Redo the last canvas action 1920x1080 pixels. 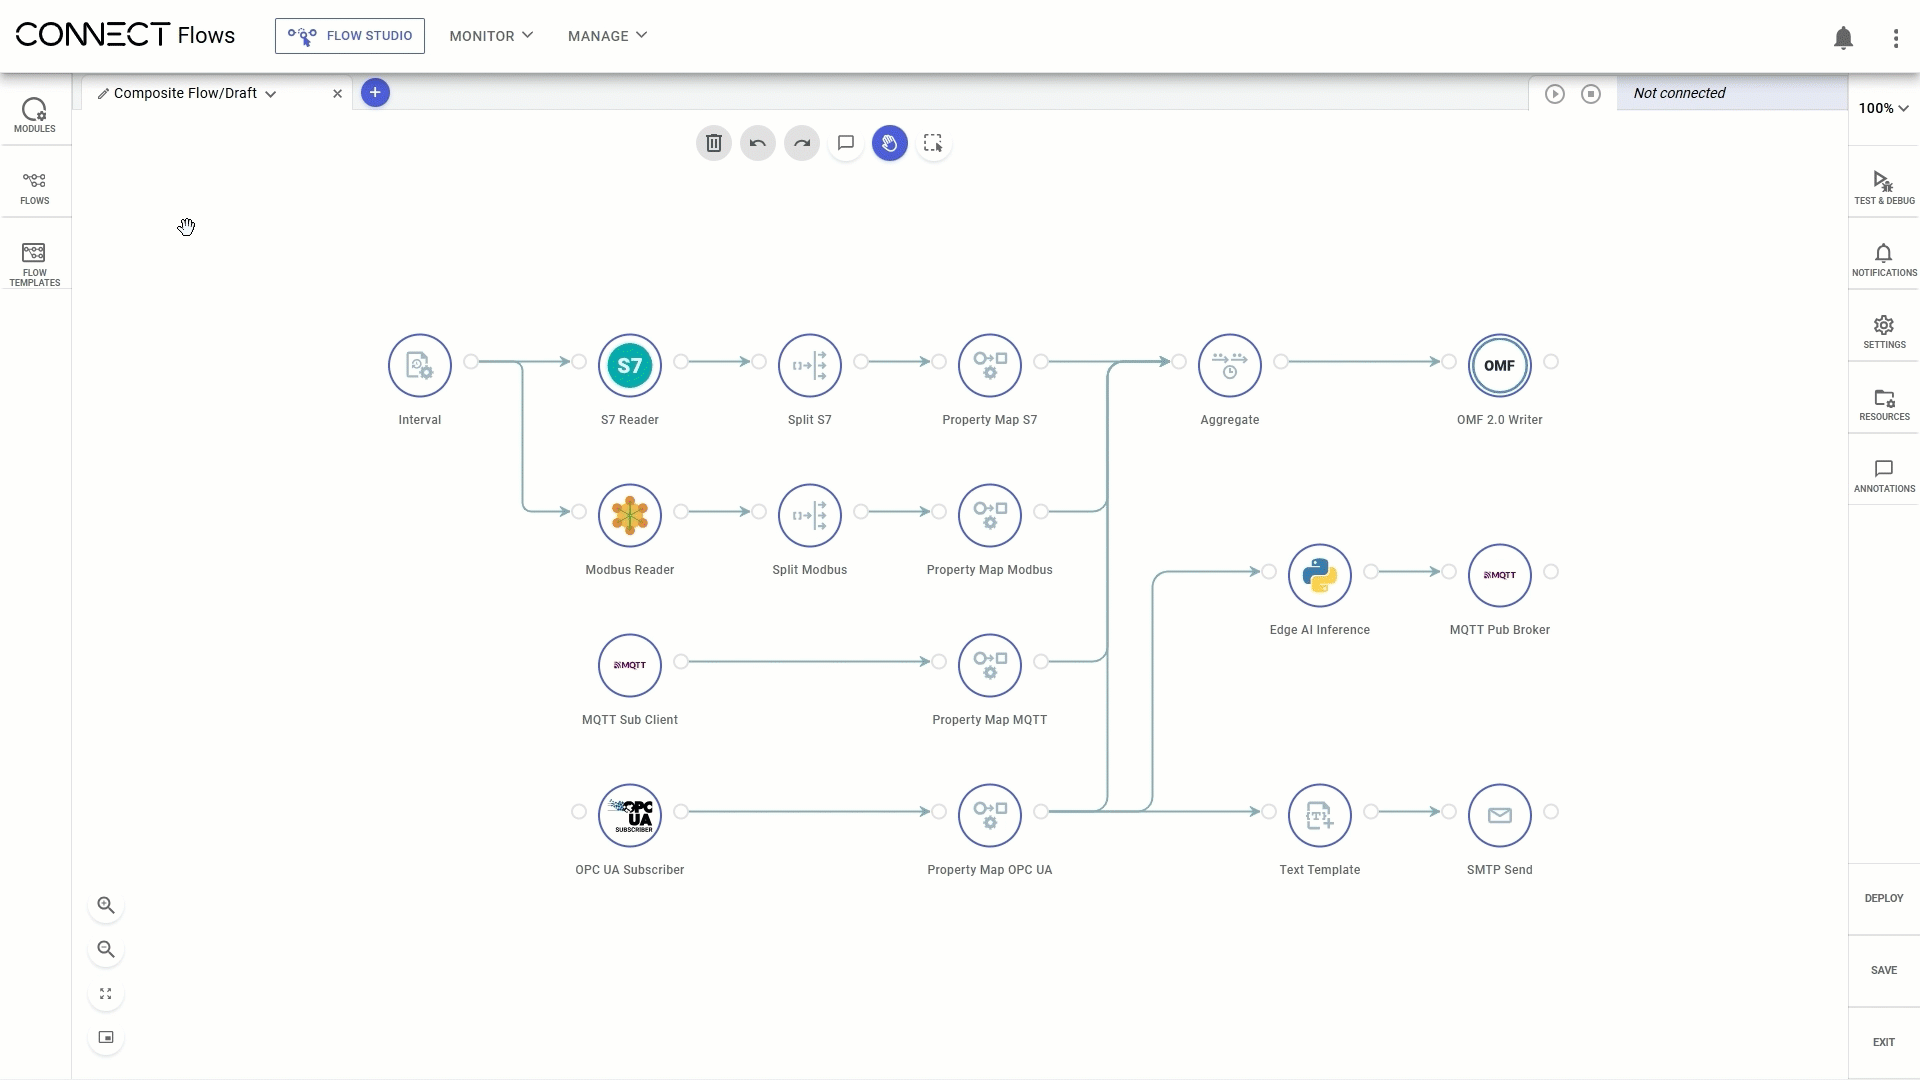pos(802,143)
